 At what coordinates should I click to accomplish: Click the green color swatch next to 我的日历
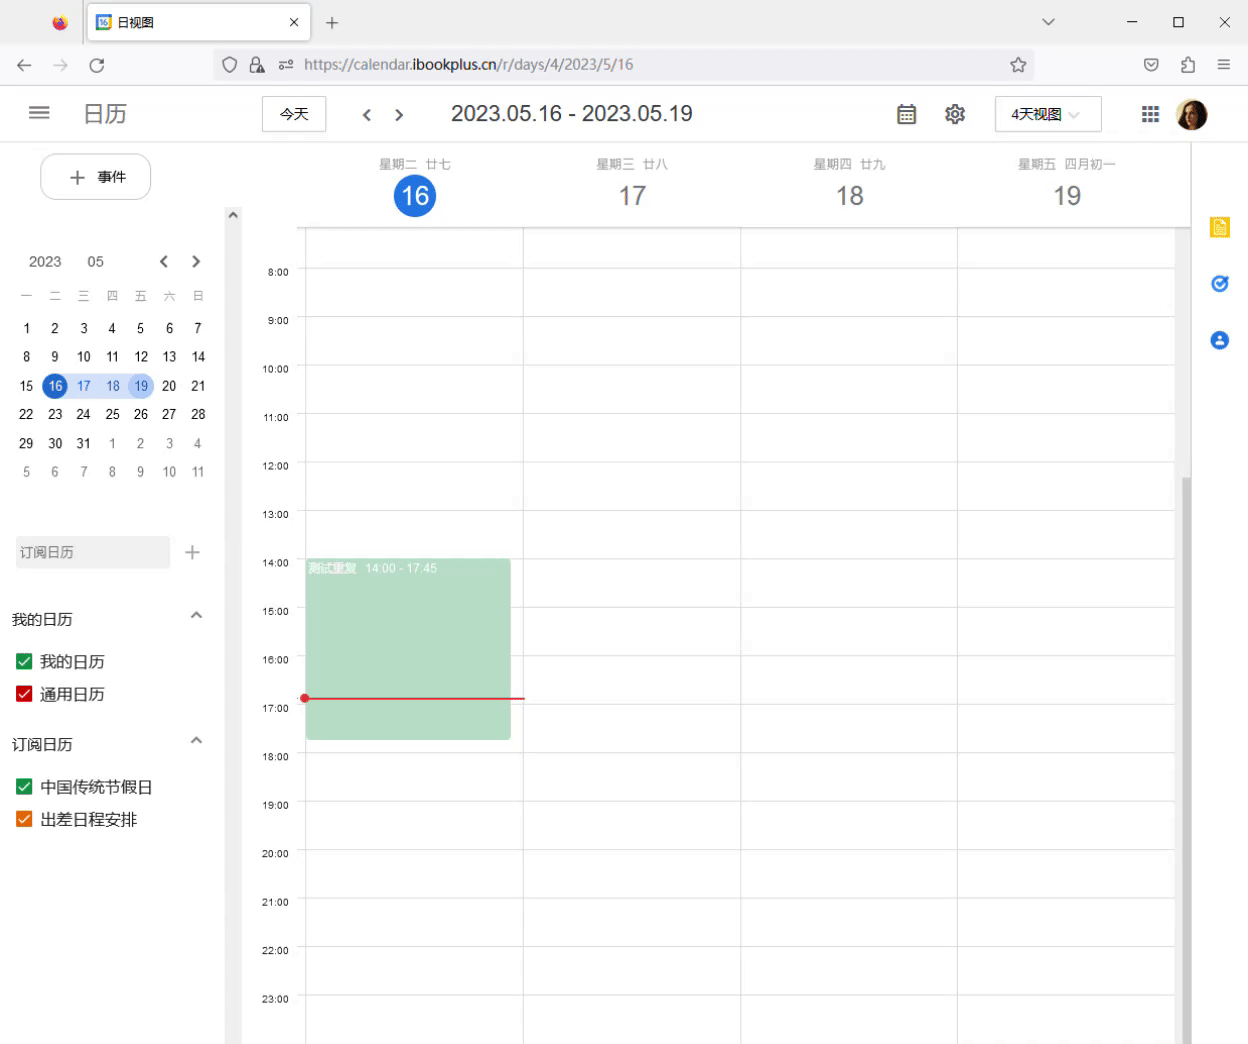click(x=23, y=661)
